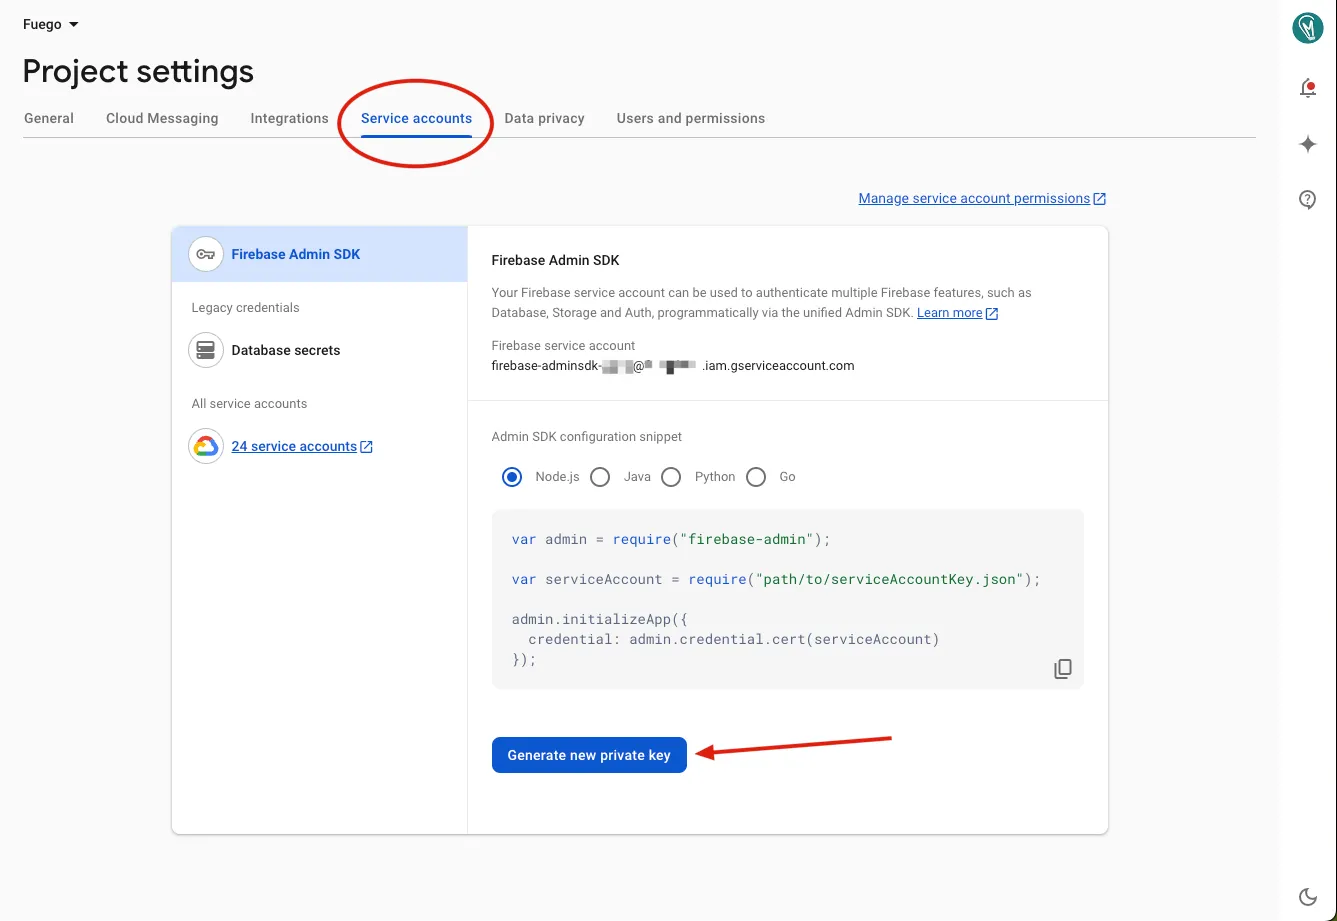Screen dimensions: 1337x921
Task: Select the Java radio button
Action: pyautogui.click(x=600, y=477)
